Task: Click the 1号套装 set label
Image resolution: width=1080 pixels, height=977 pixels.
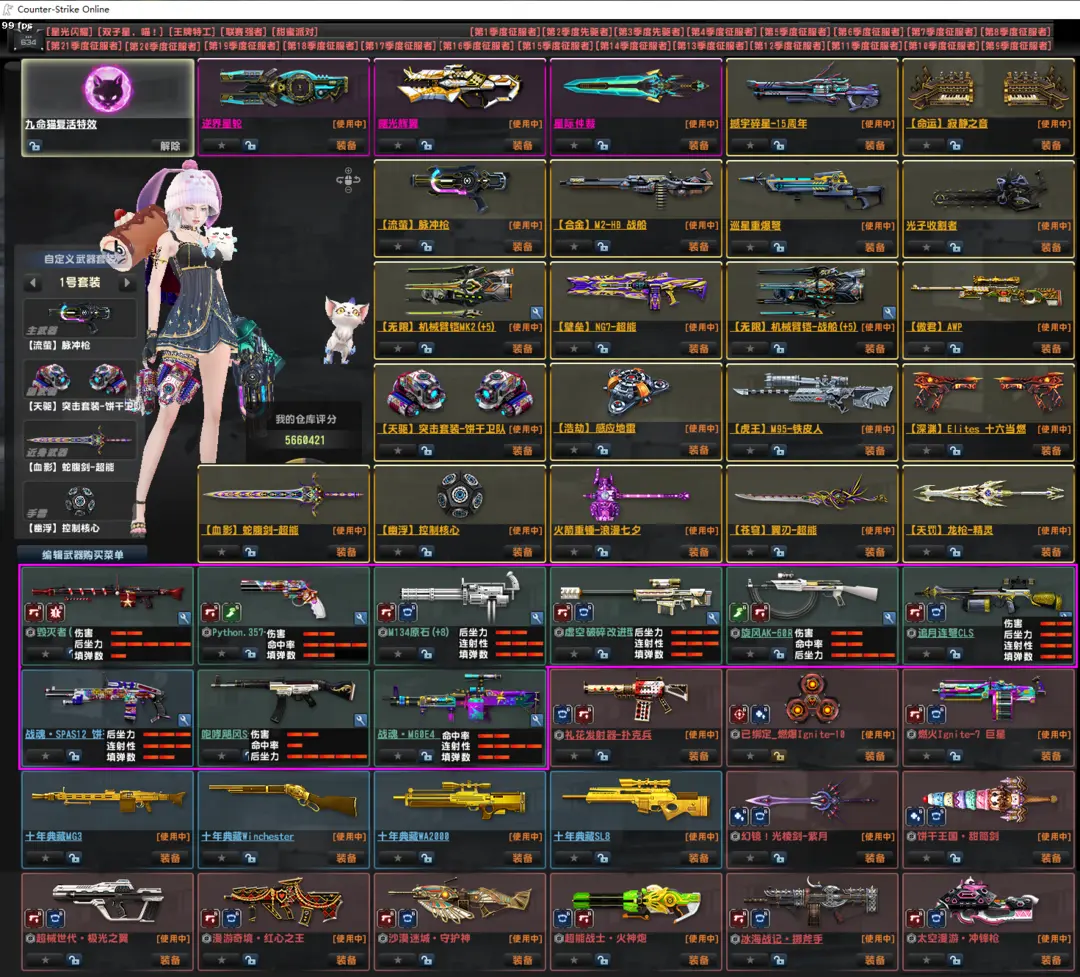Action: pyautogui.click(x=79, y=282)
